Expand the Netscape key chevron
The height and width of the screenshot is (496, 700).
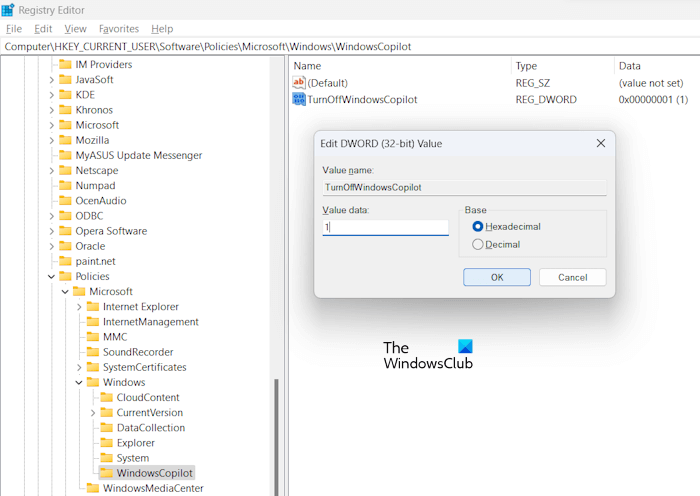tap(51, 171)
